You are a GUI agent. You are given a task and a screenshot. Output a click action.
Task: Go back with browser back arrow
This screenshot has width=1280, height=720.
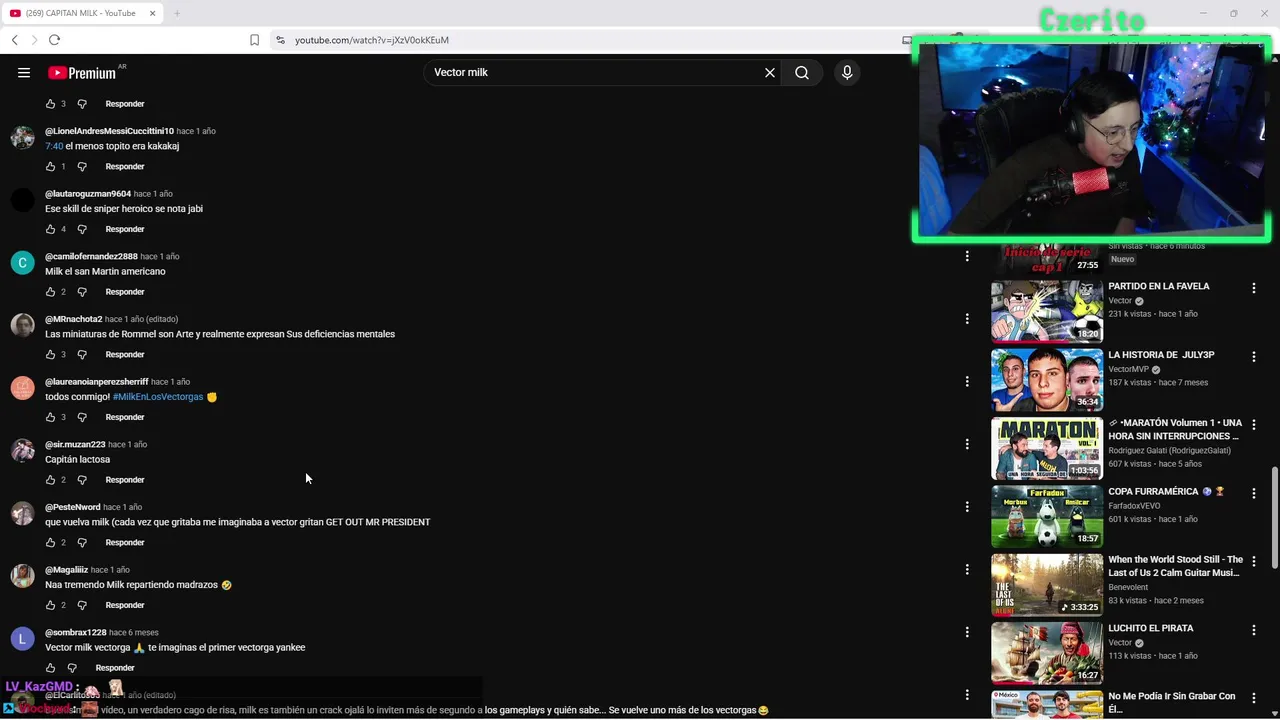[x=14, y=40]
